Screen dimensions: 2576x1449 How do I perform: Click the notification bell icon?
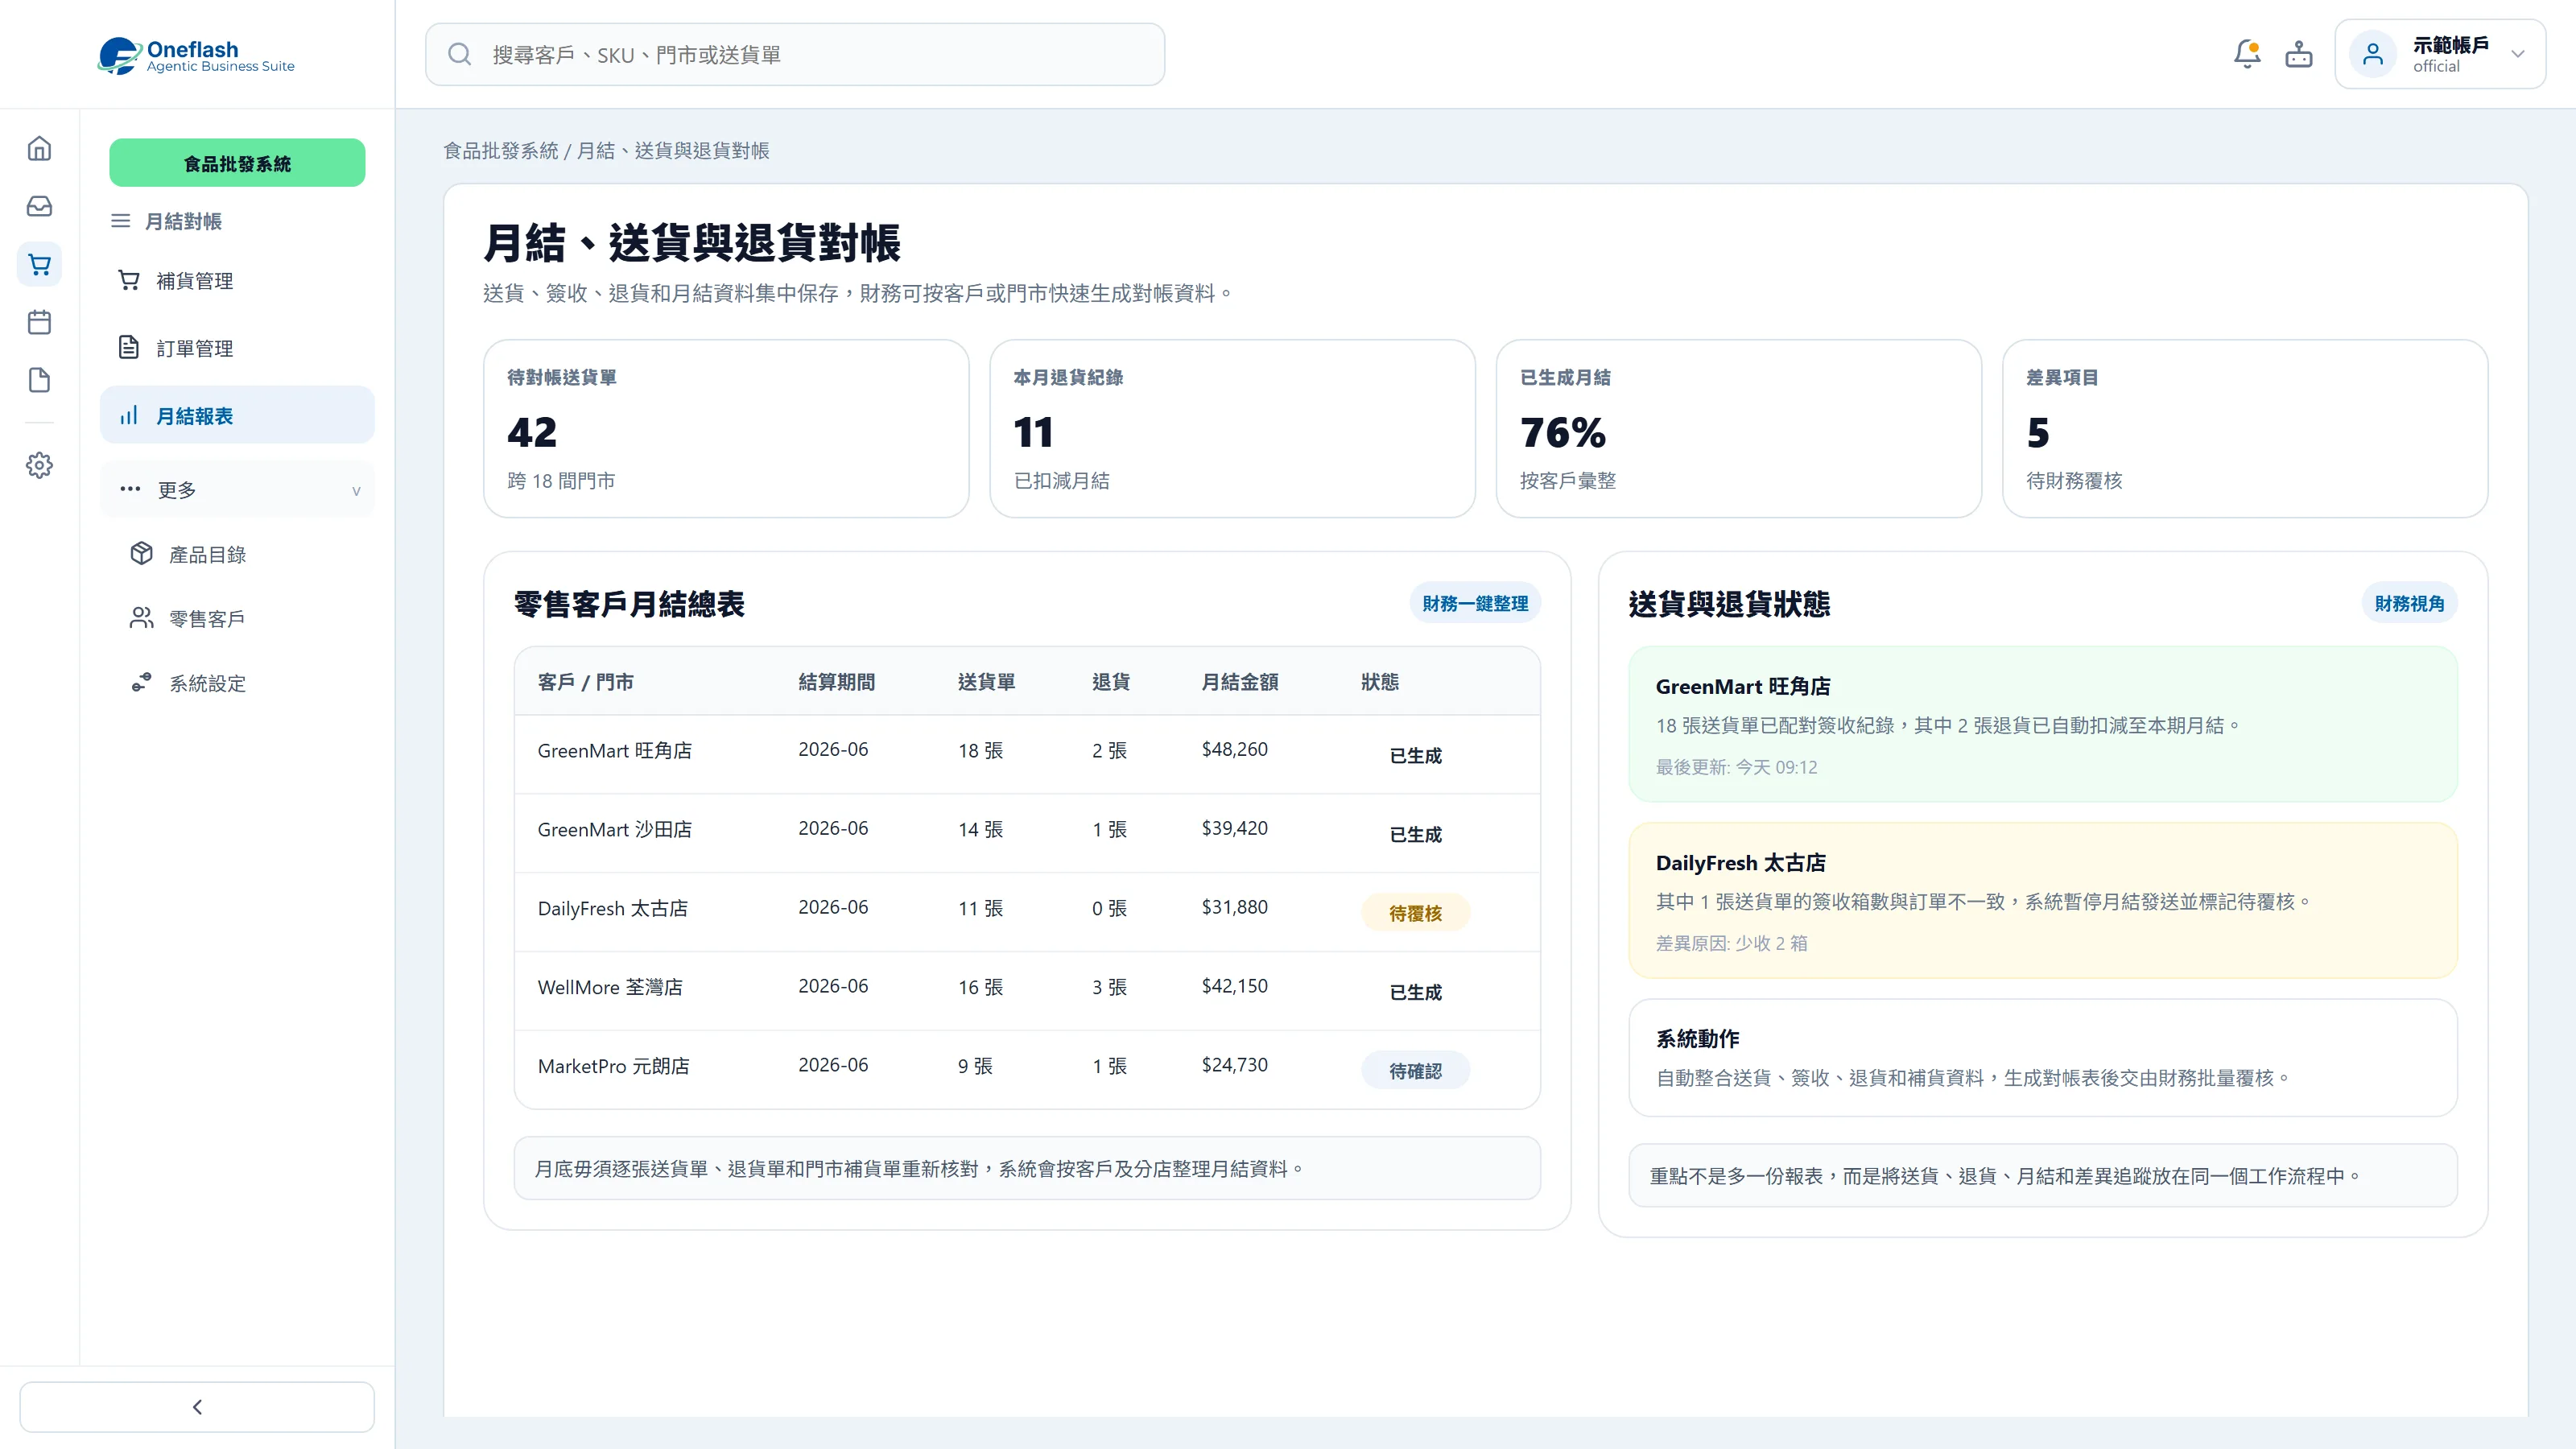coord(2247,54)
